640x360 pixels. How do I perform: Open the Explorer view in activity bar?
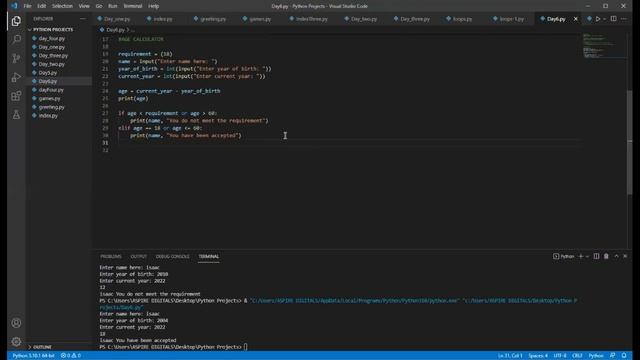tap(16, 21)
